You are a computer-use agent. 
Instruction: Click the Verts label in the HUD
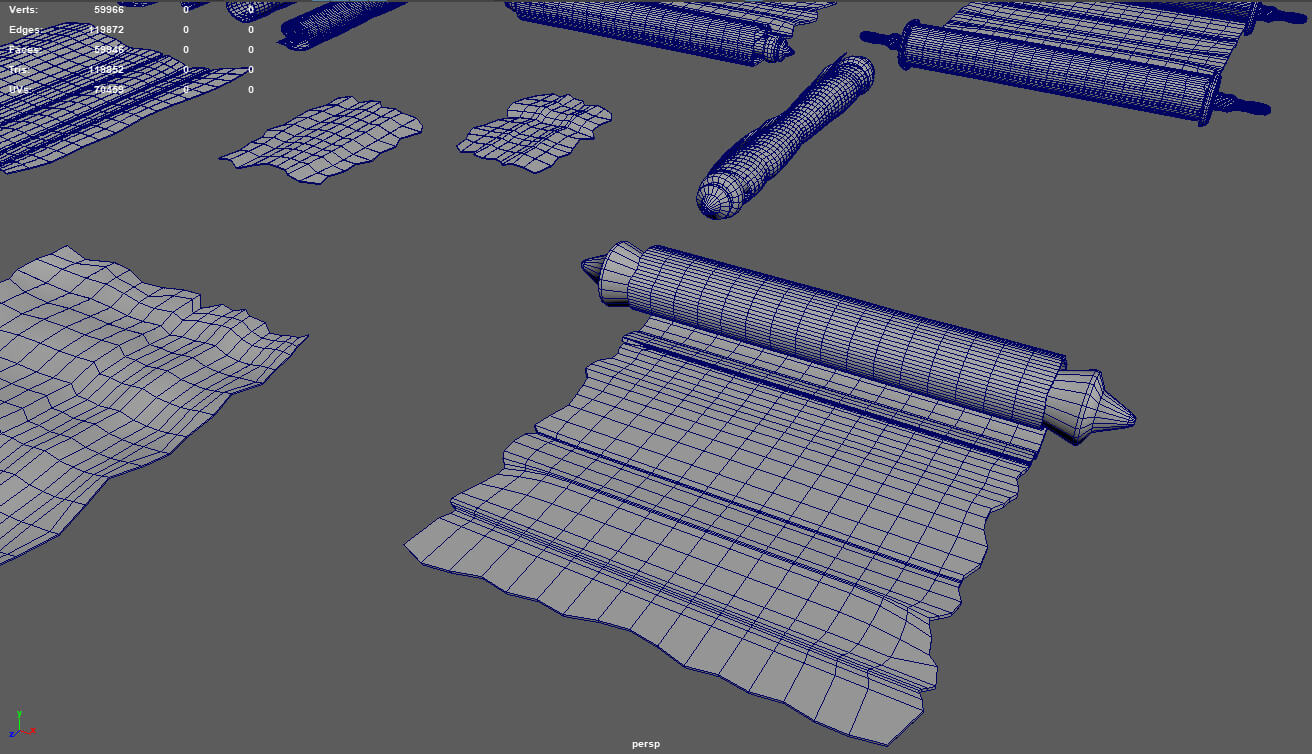tap(24, 10)
